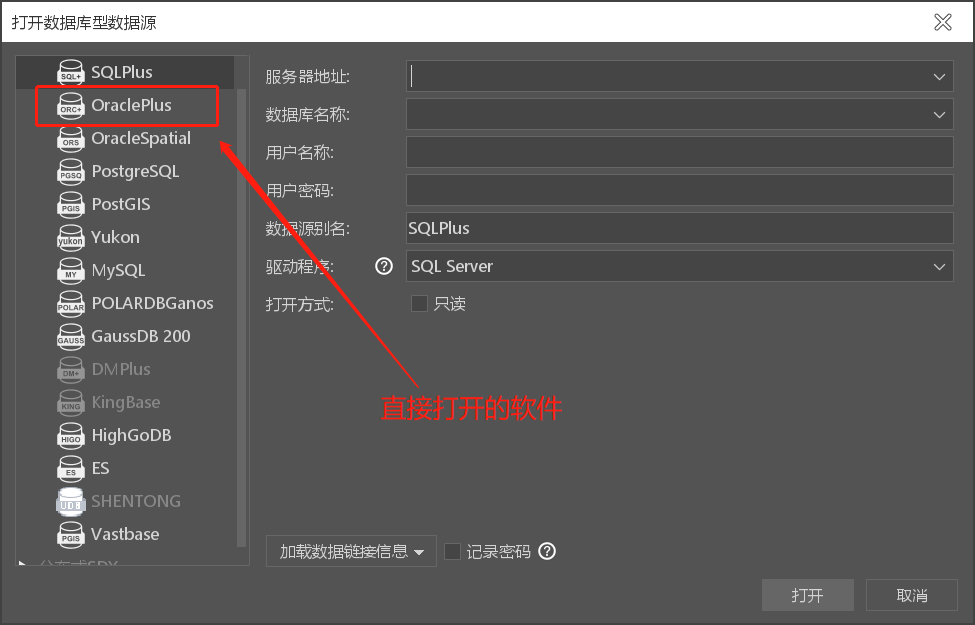Pick the OracleSpatial database icon
This screenshot has height=625, width=975.
pos(70,138)
